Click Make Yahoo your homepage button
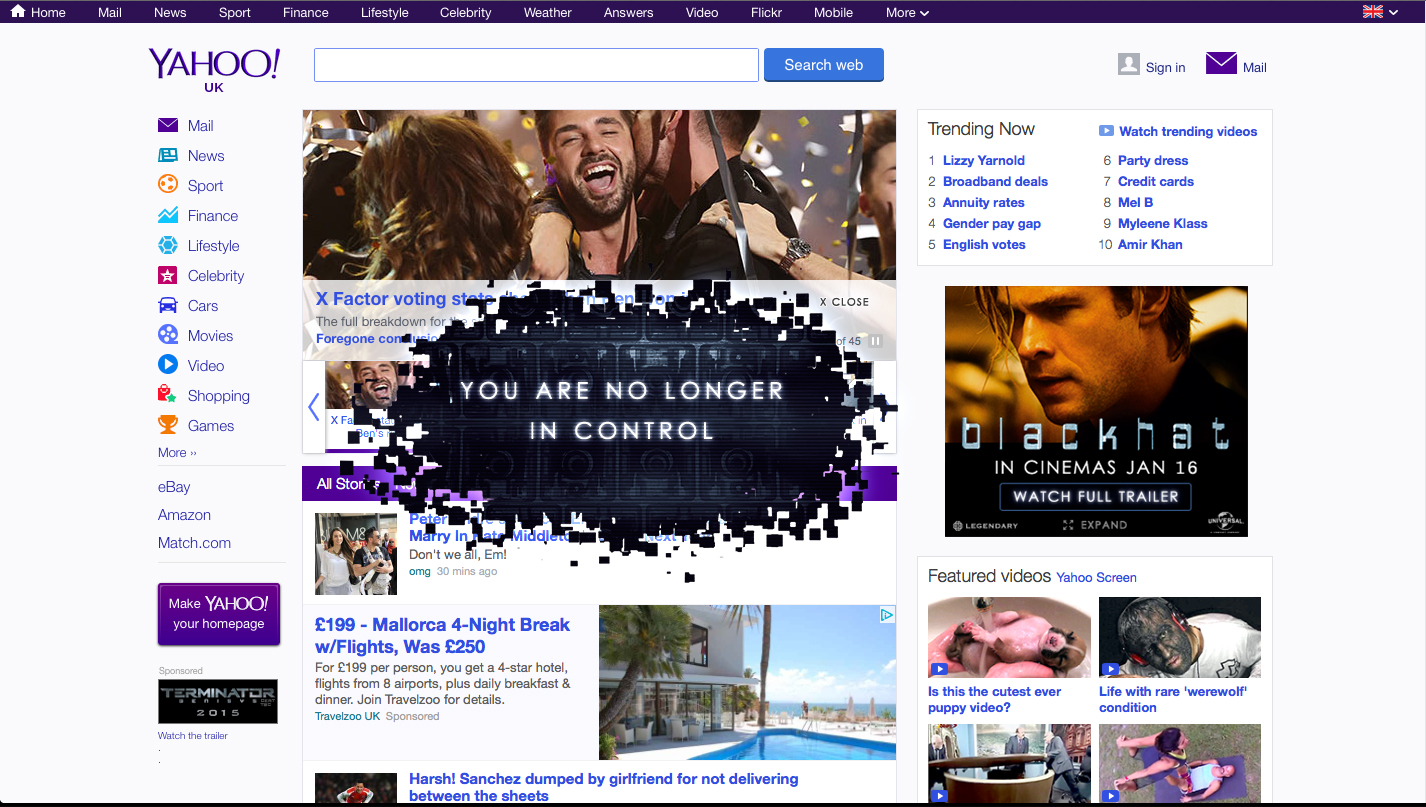The width and height of the screenshot is (1426, 807). tap(219, 613)
